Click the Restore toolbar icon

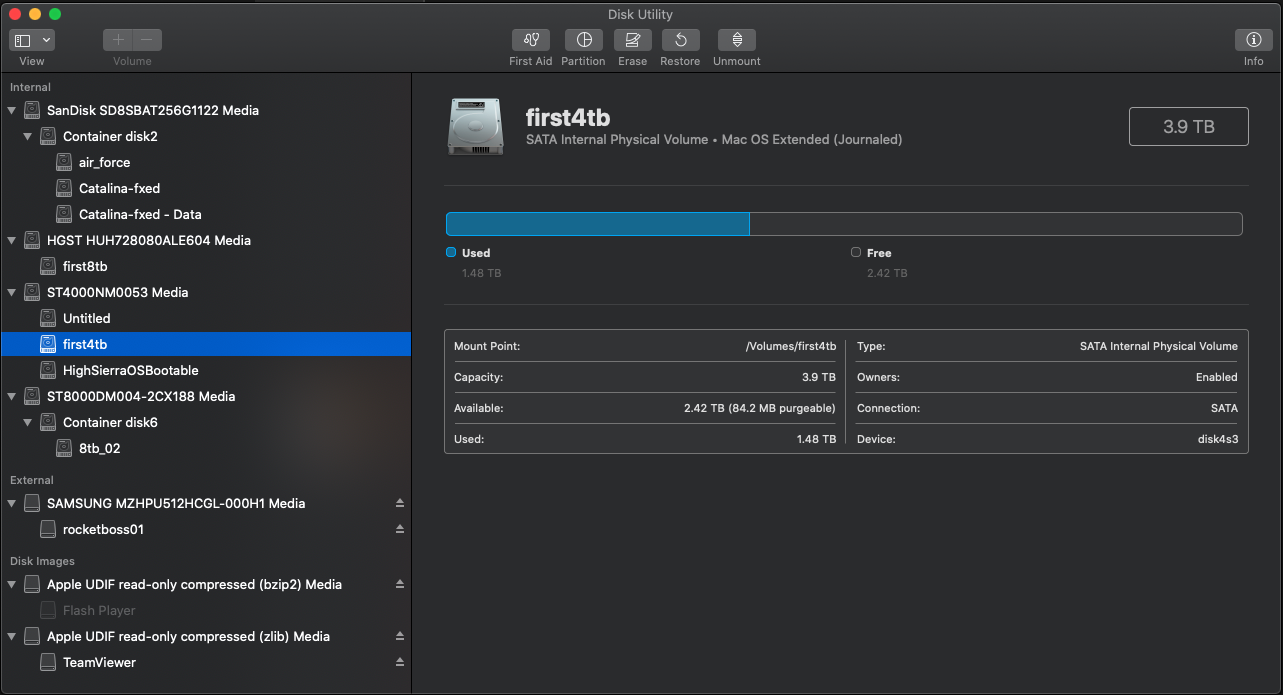[680, 40]
